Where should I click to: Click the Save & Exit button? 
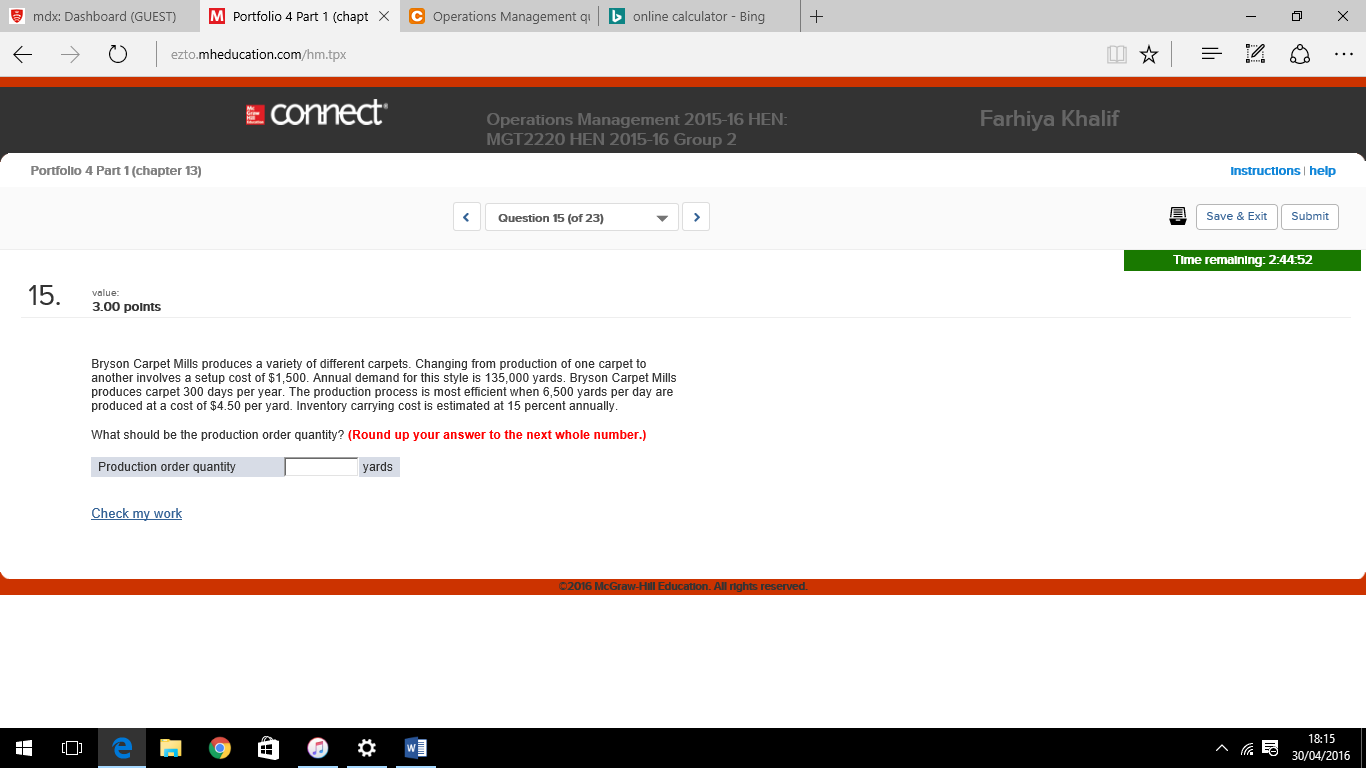[x=1236, y=216]
